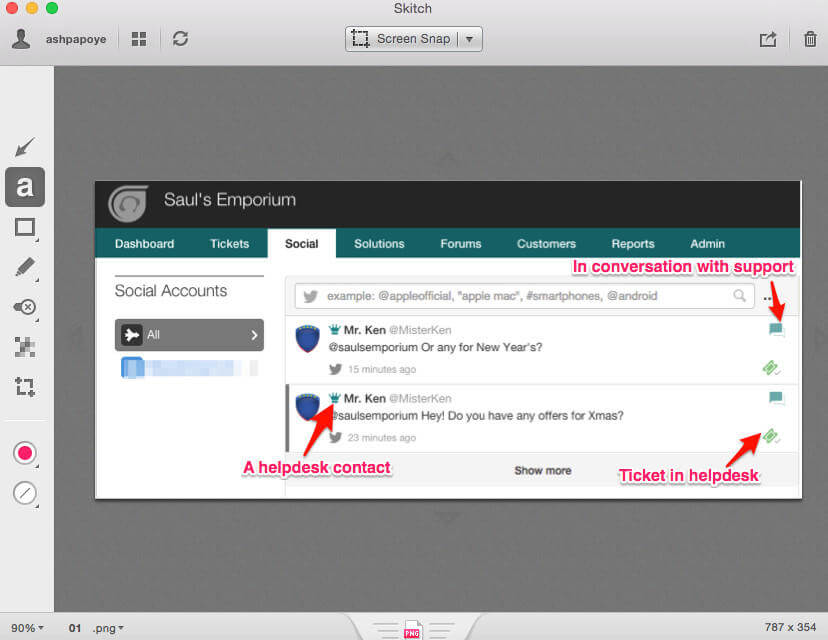Select the Pixelate blur tool
This screenshot has height=640, width=828.
(25, 347)
